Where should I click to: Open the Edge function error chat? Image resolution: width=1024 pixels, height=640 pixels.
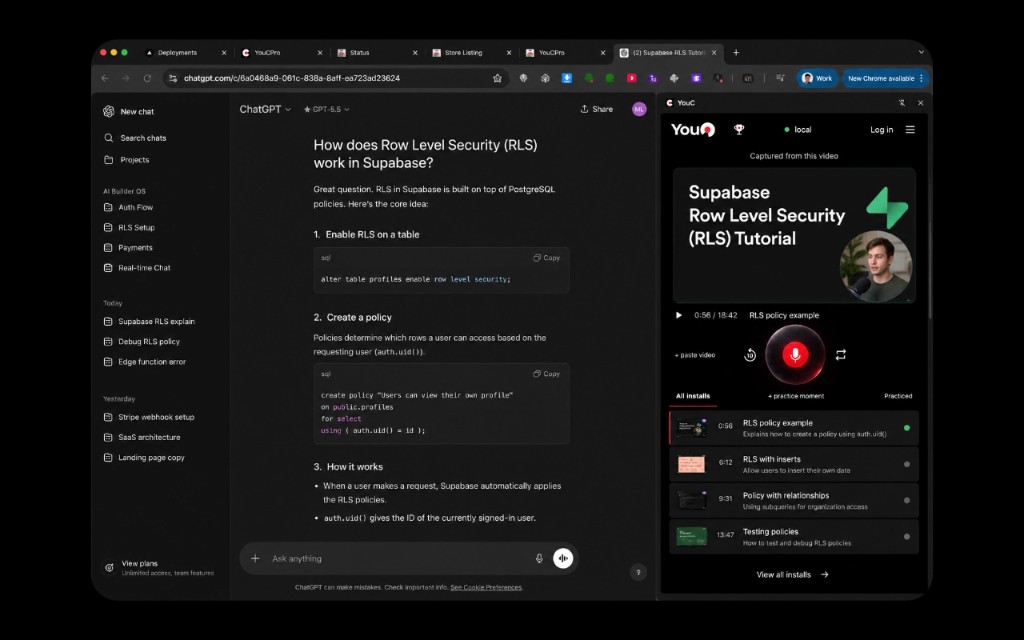pyautogui.click(x=145, y=362)
